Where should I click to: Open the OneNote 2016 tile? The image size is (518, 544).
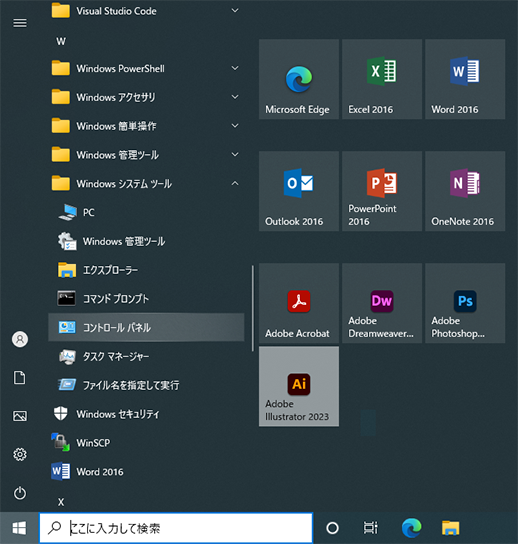(465, 191)
